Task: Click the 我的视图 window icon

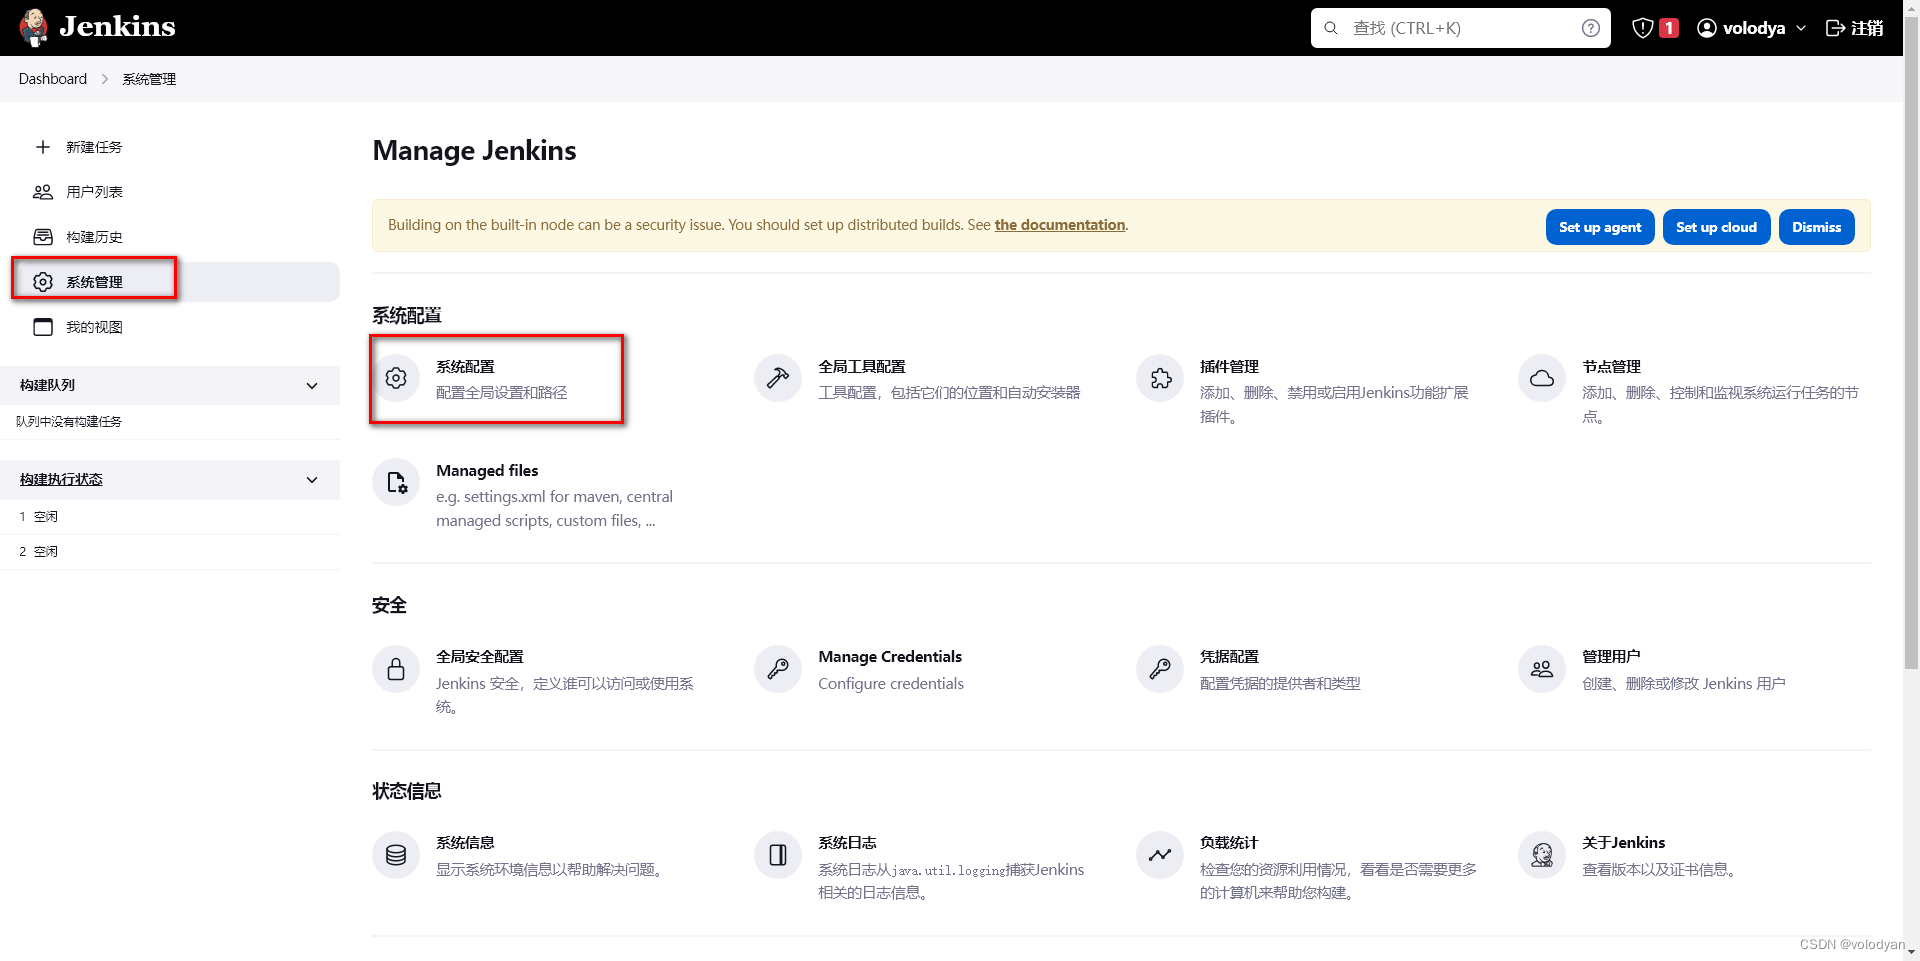Action: pos(43,327)
